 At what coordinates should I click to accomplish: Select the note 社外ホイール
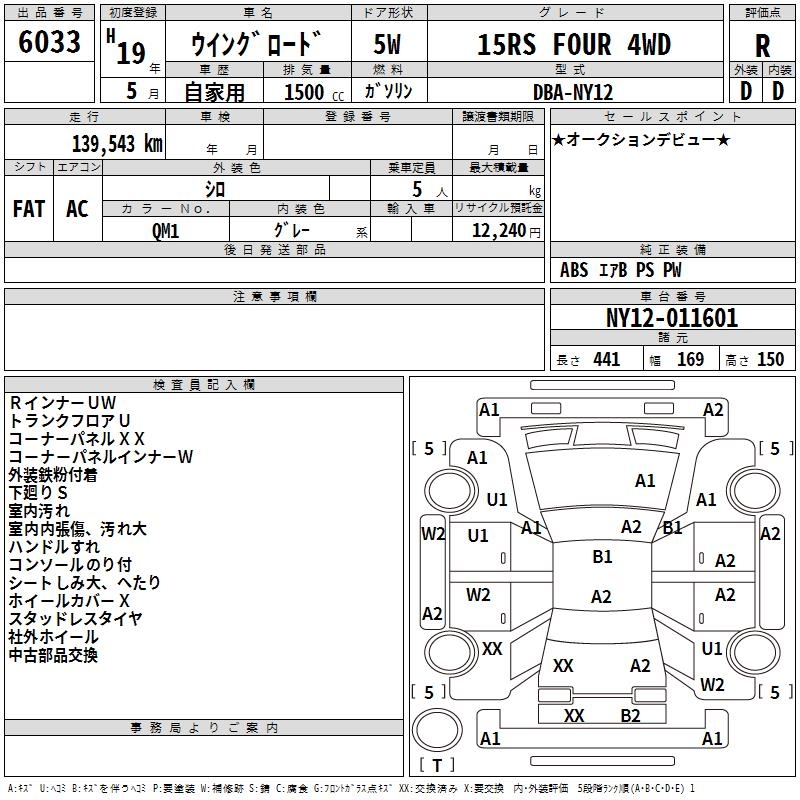click(54, 637)
